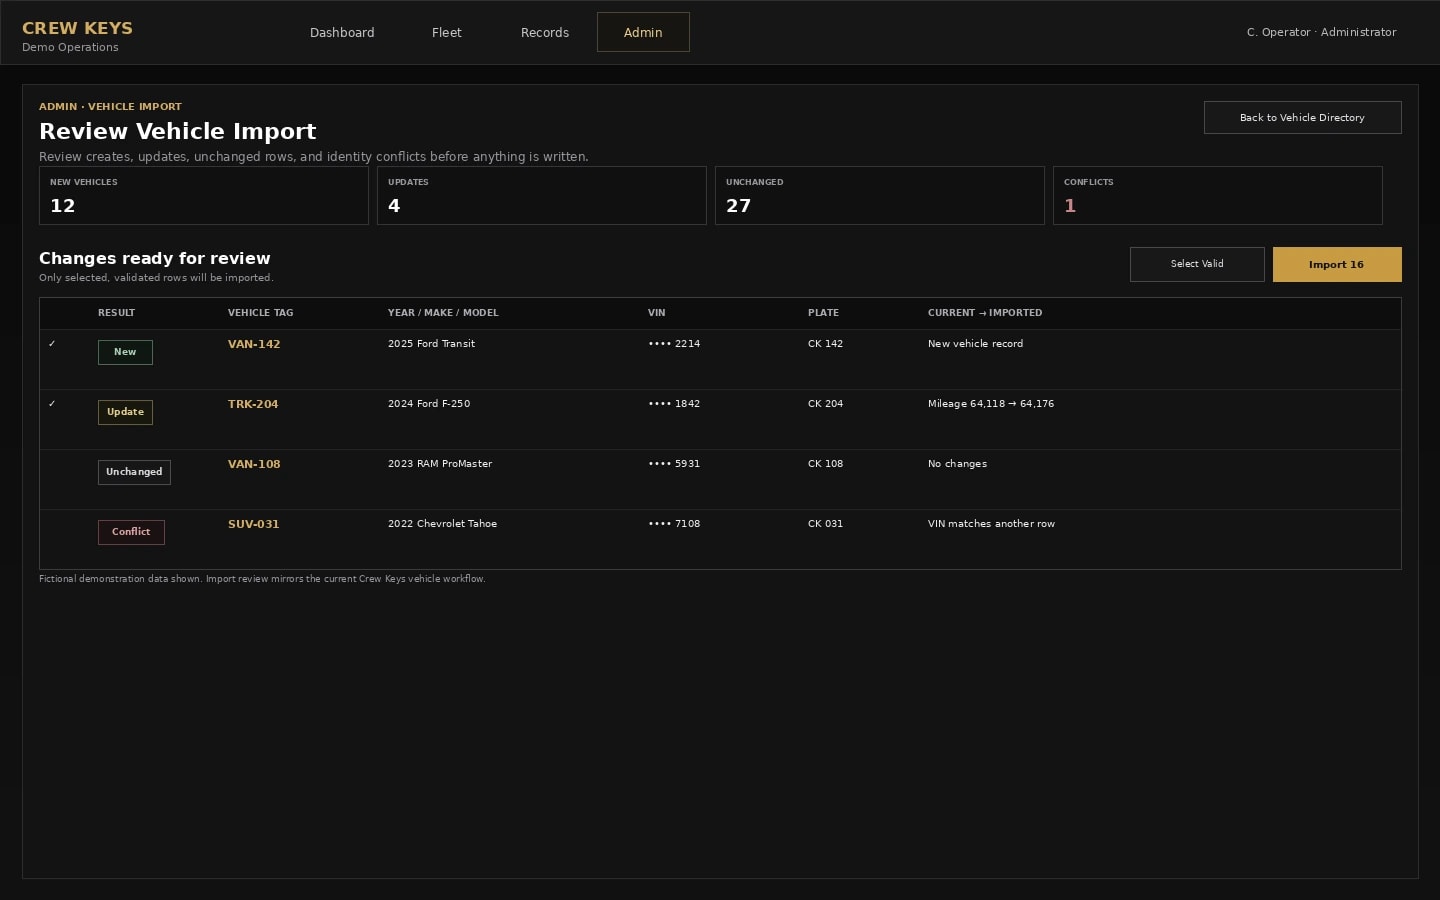This screenshot has height=900, width=1440.
Task: Click the No changes cell
Action: [x=957, y=464]
